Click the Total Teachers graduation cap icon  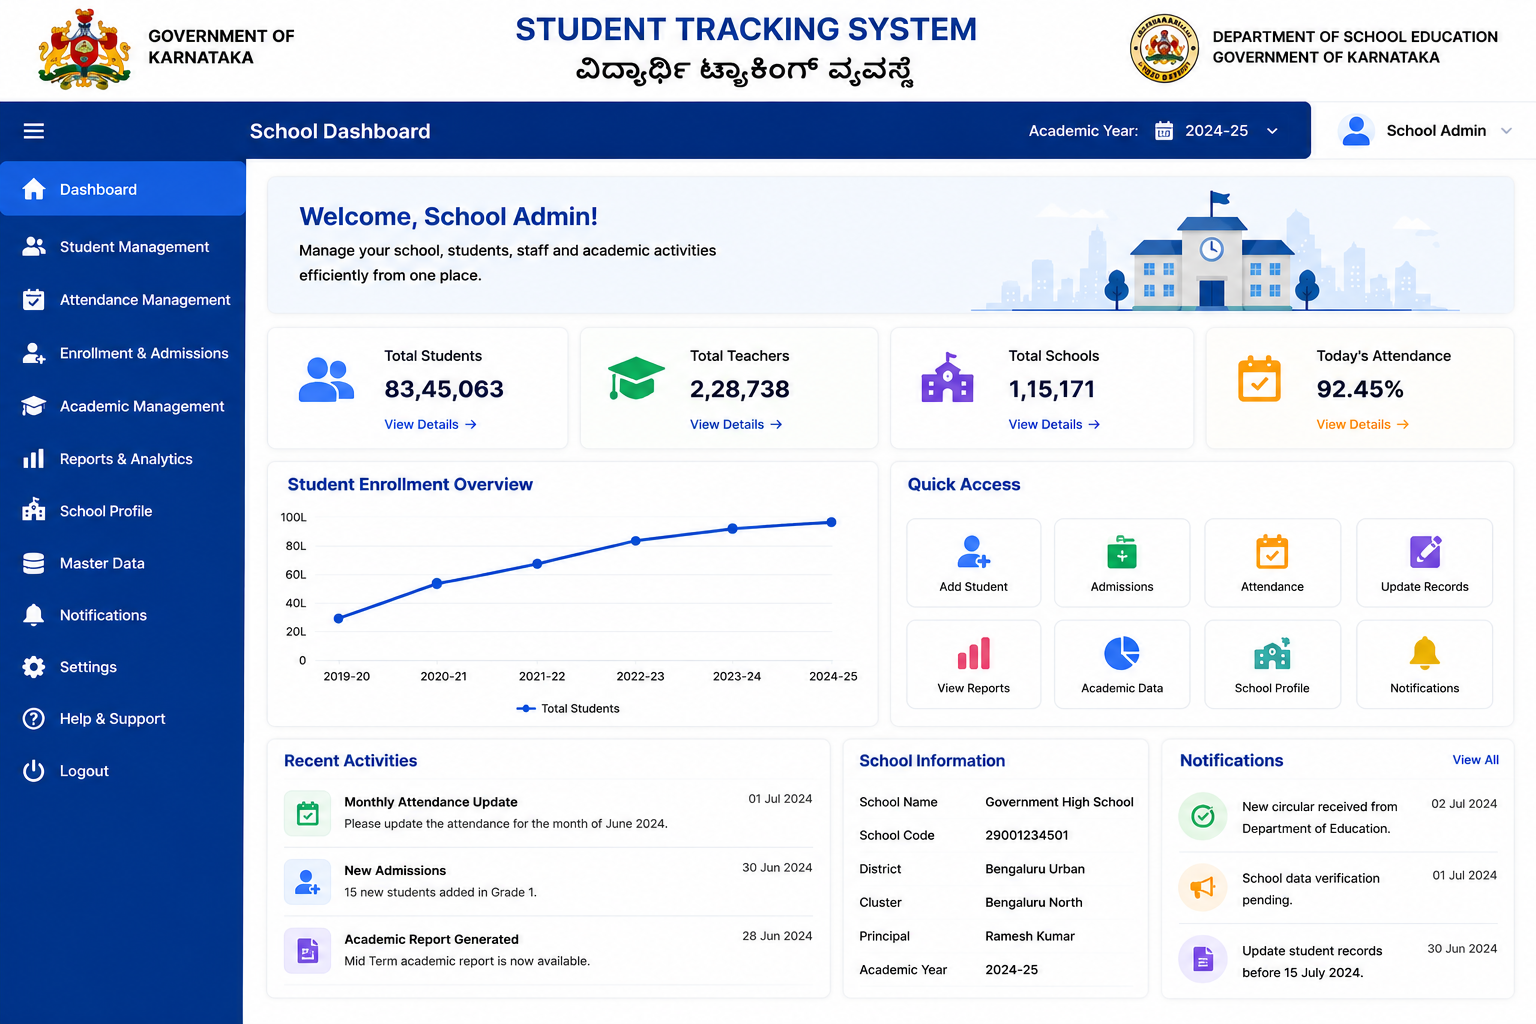pyautogui.click(x=636, y=378)
